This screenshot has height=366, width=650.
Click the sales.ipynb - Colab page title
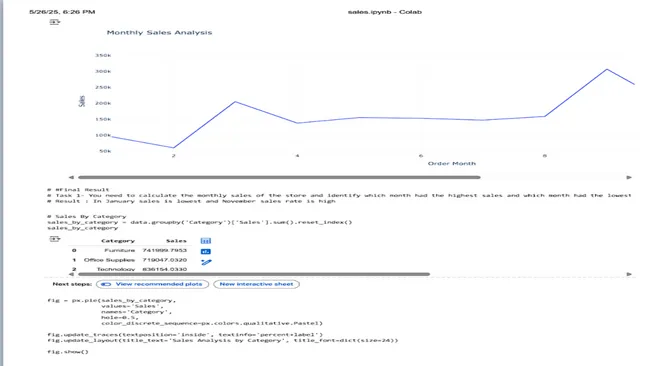click(385, 12)
